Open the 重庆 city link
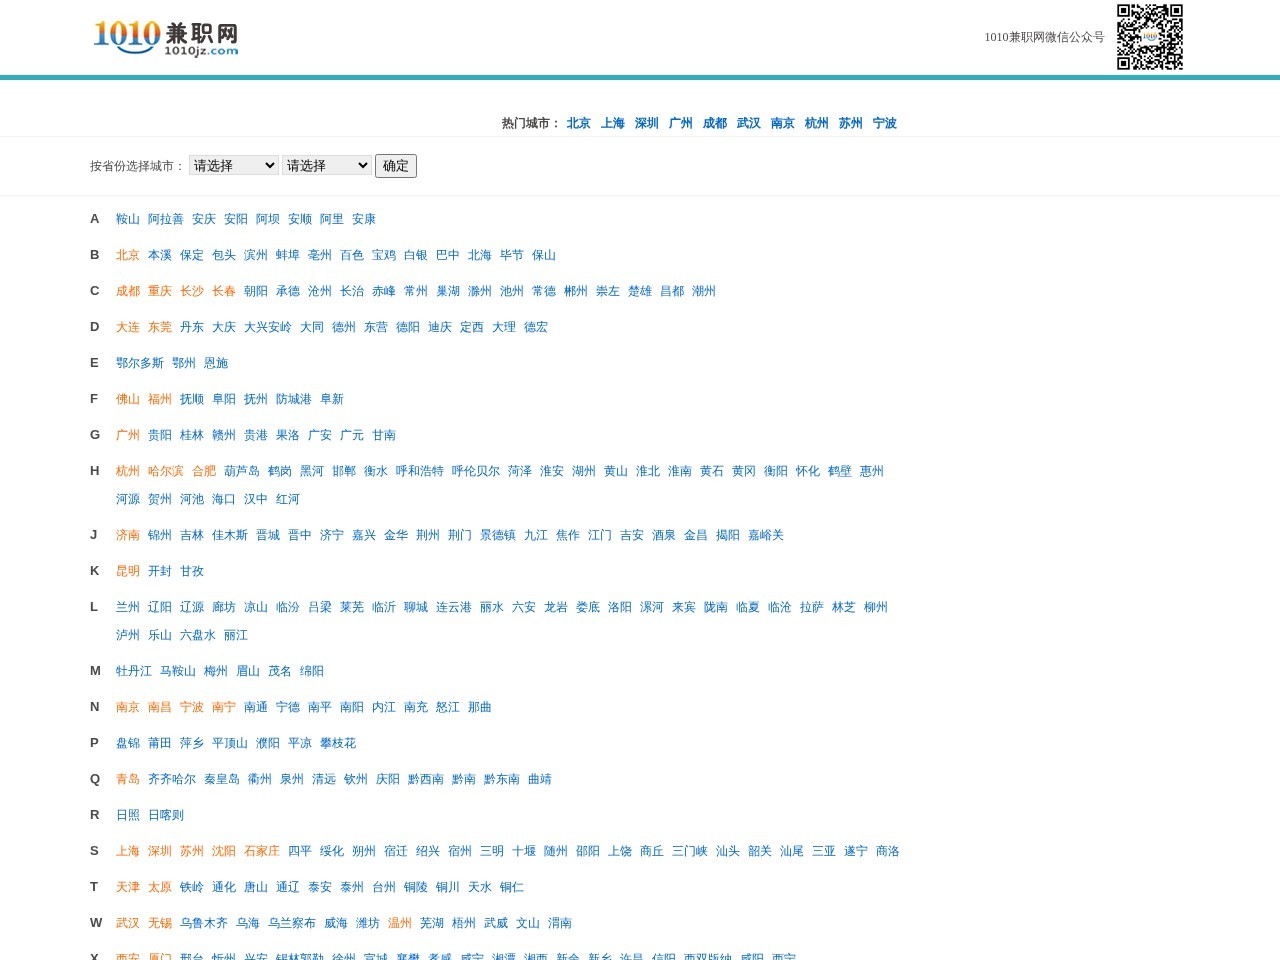Screen dimensions: 1280x960 159,291
